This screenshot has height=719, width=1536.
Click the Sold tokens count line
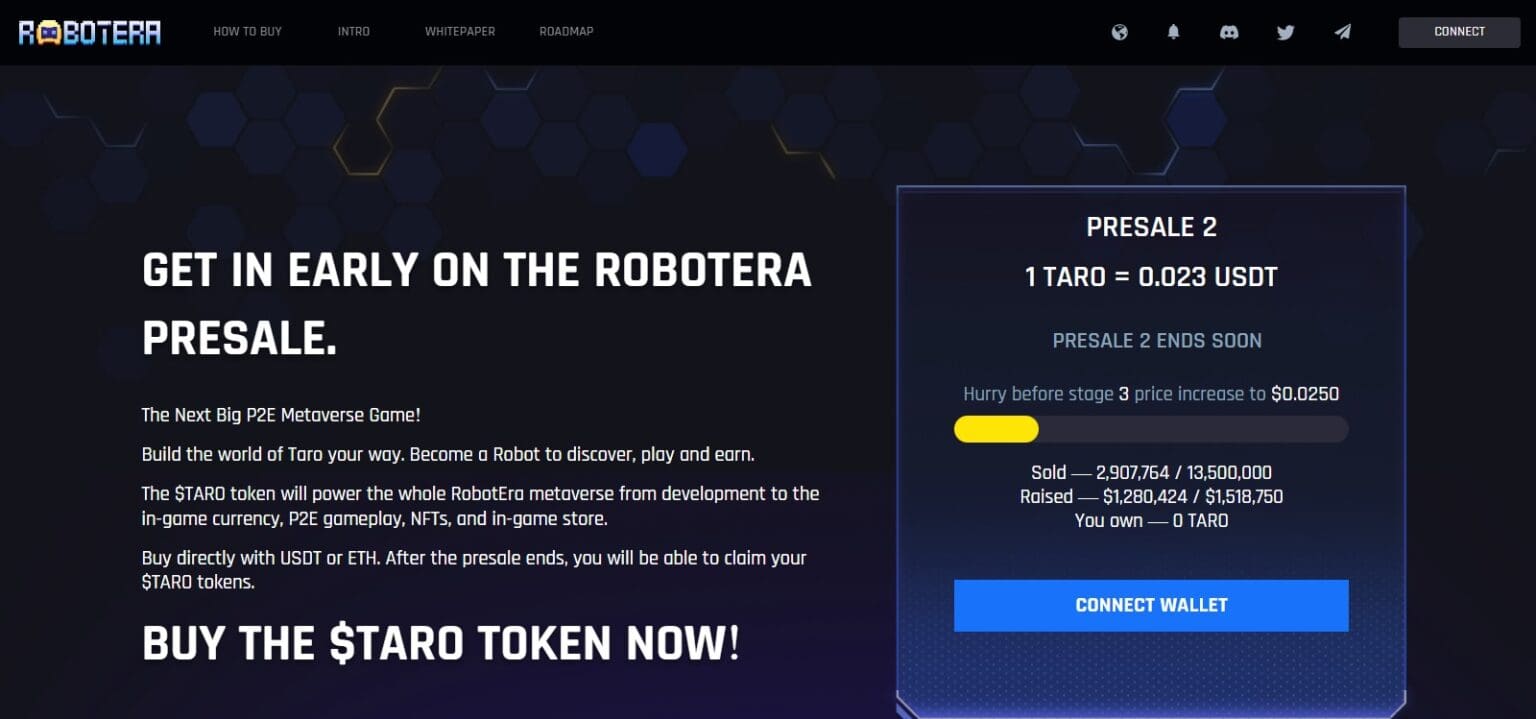[x=1151, y=472]
